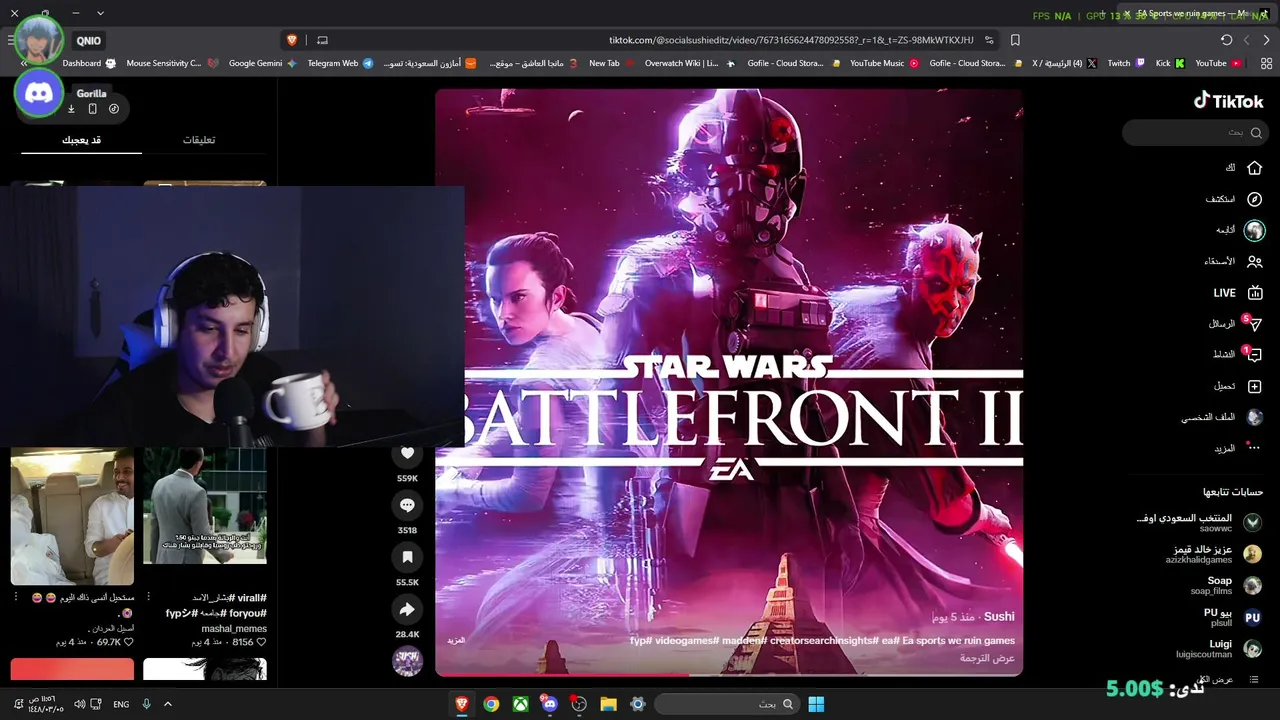Click the microphone icon in system tray
This screenshot has width=1280, height=720.
pyautogui.click(x=146, y=704)
